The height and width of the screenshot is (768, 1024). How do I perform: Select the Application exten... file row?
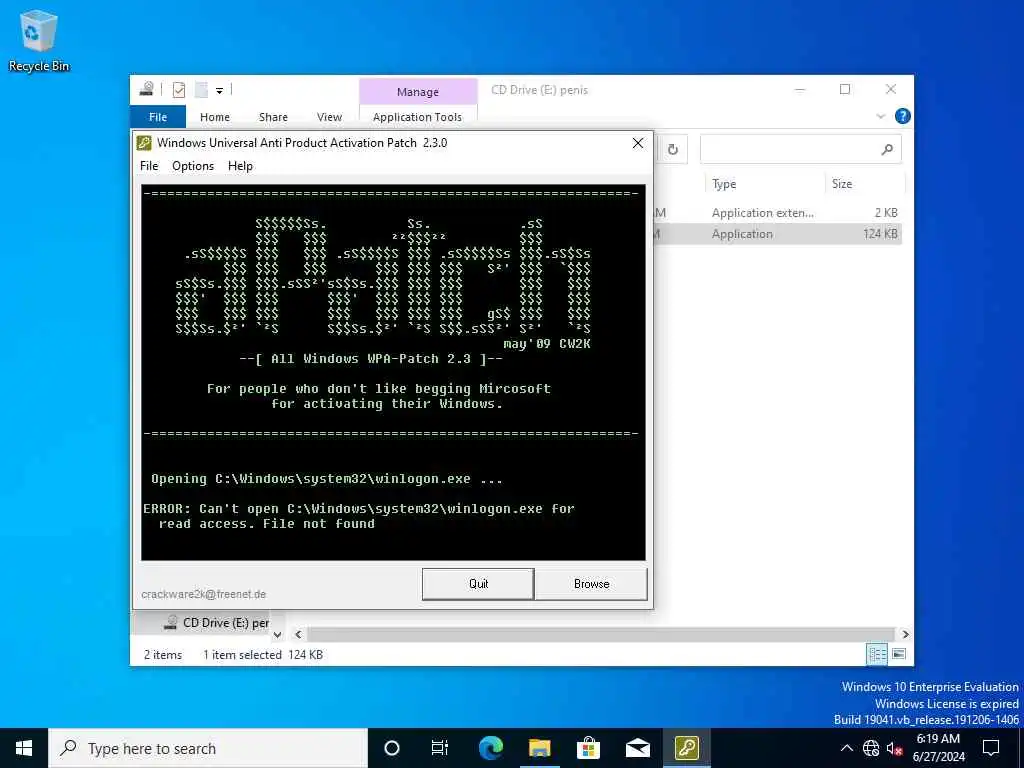(x=777, y=213)
